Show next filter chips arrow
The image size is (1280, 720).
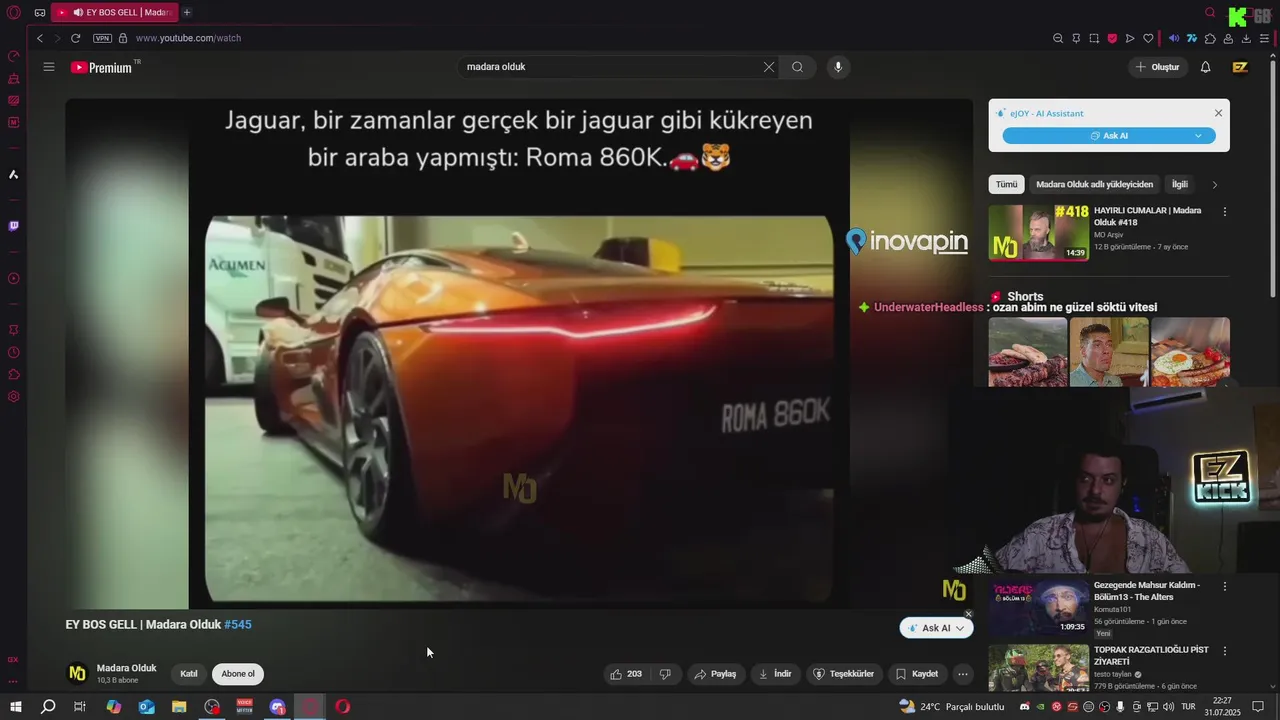1215,185
